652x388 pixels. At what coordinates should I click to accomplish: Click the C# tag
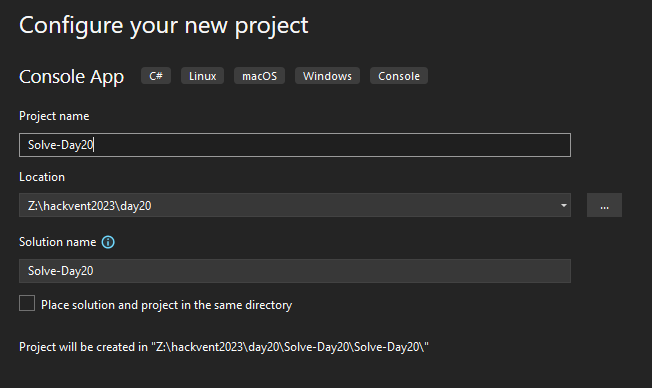click(x=156, y=76)
